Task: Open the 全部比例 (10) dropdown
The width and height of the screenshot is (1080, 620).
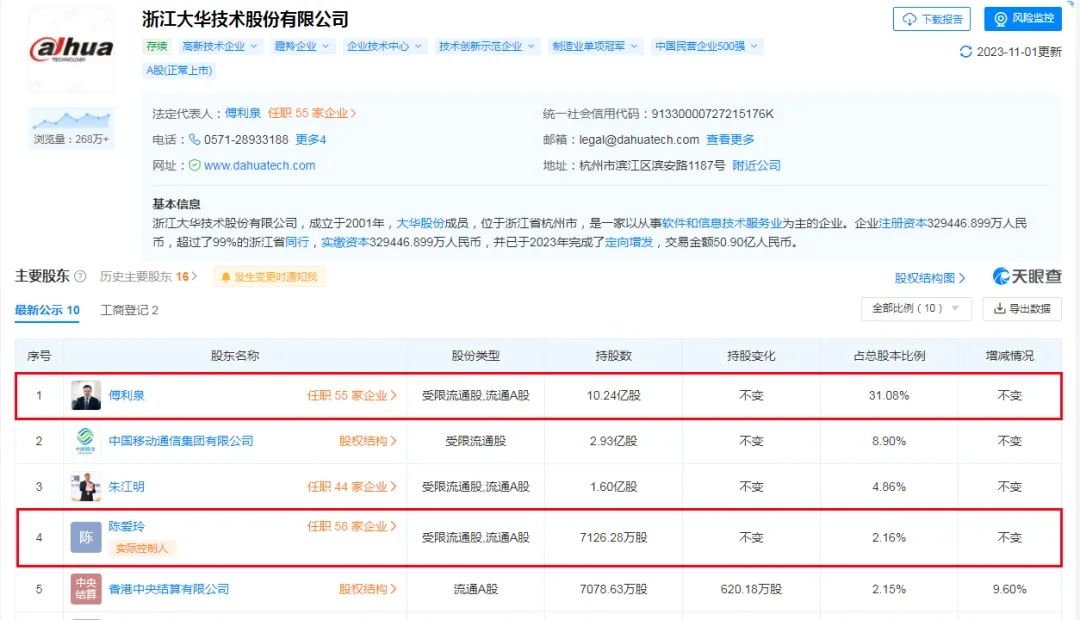Action: click(x=916, y=309)
